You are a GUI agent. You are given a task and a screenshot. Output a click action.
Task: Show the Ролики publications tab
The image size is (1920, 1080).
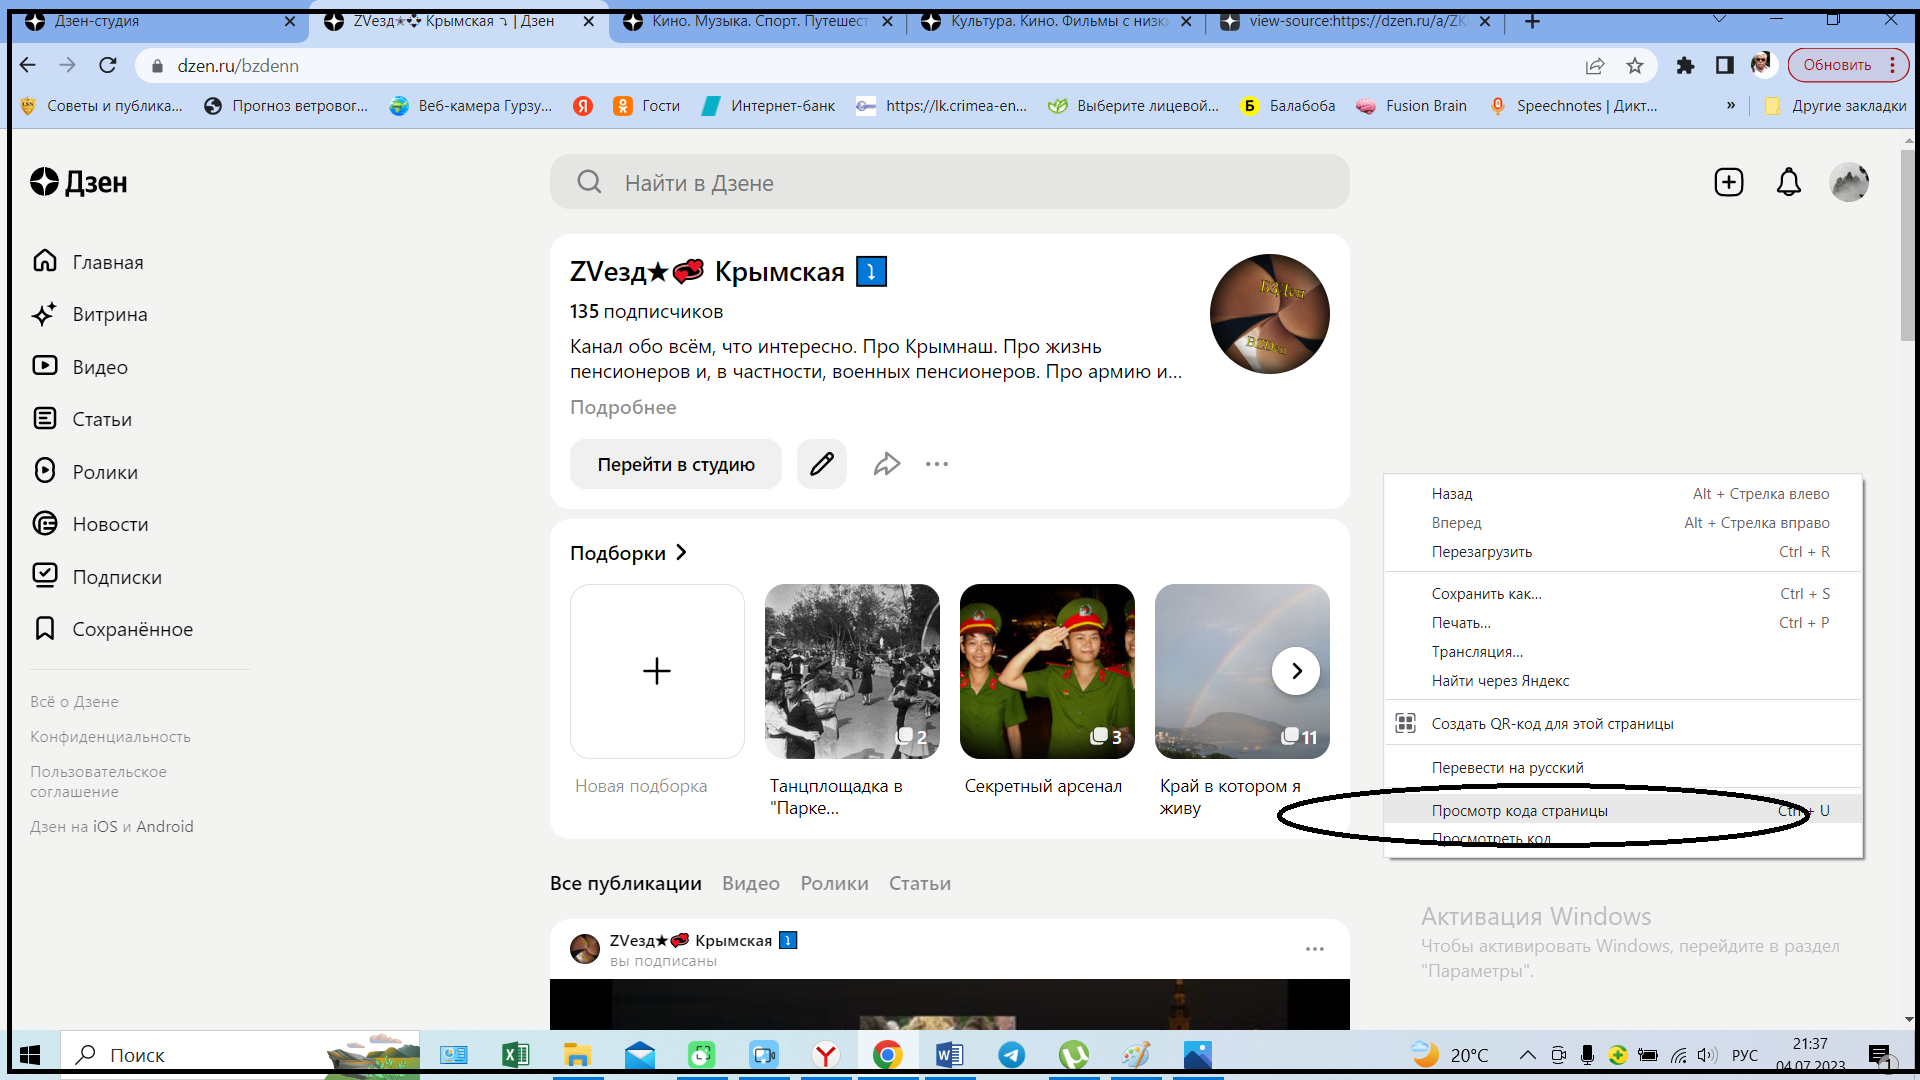[x=834, y=883]
